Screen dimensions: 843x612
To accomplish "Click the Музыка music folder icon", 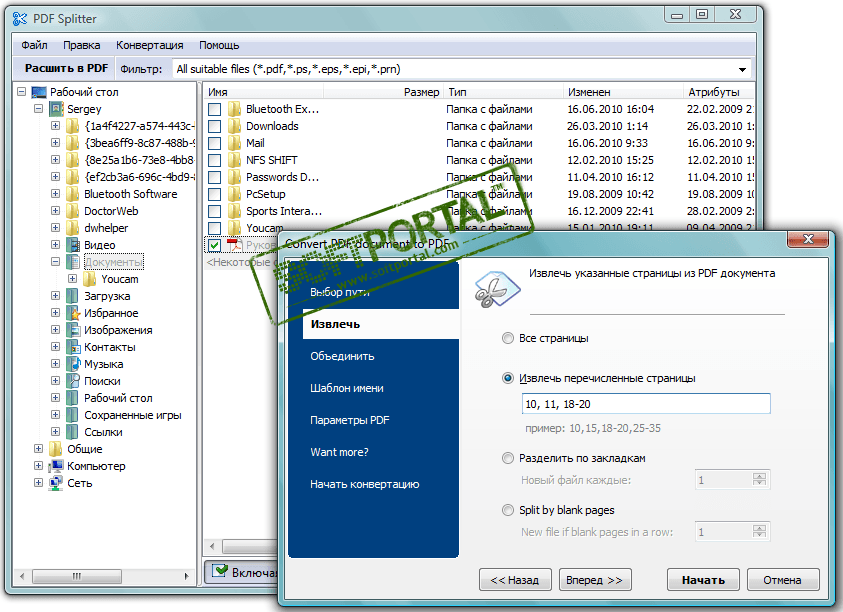I will 73,364.
